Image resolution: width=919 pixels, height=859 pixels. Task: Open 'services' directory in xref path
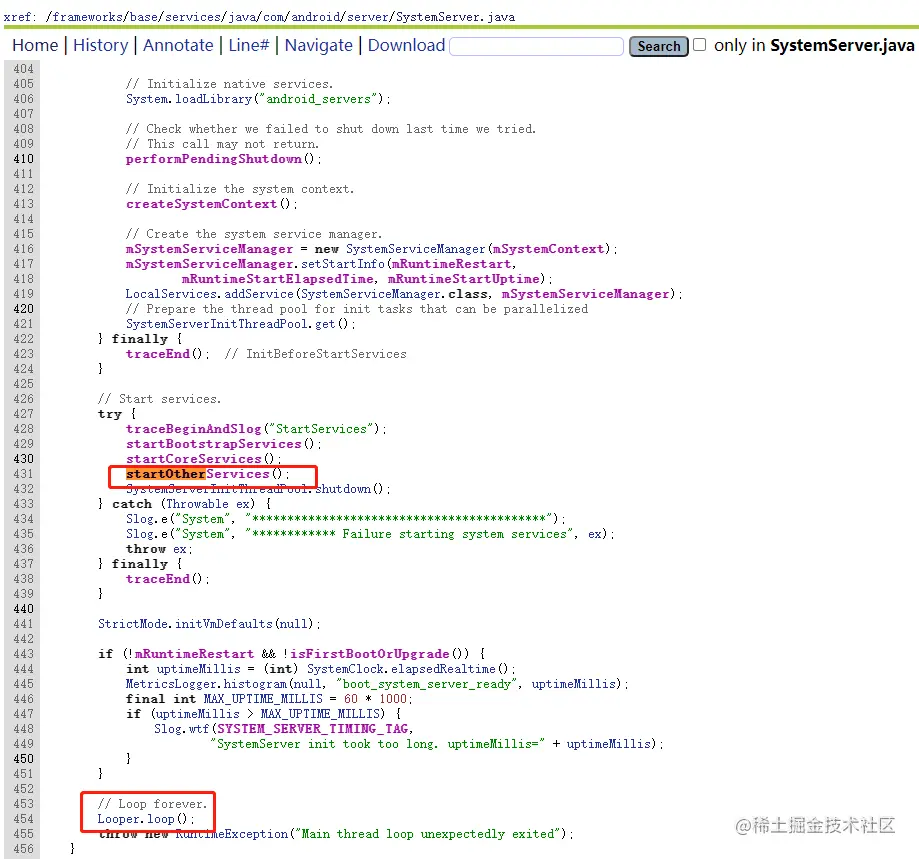click(193, 16)
